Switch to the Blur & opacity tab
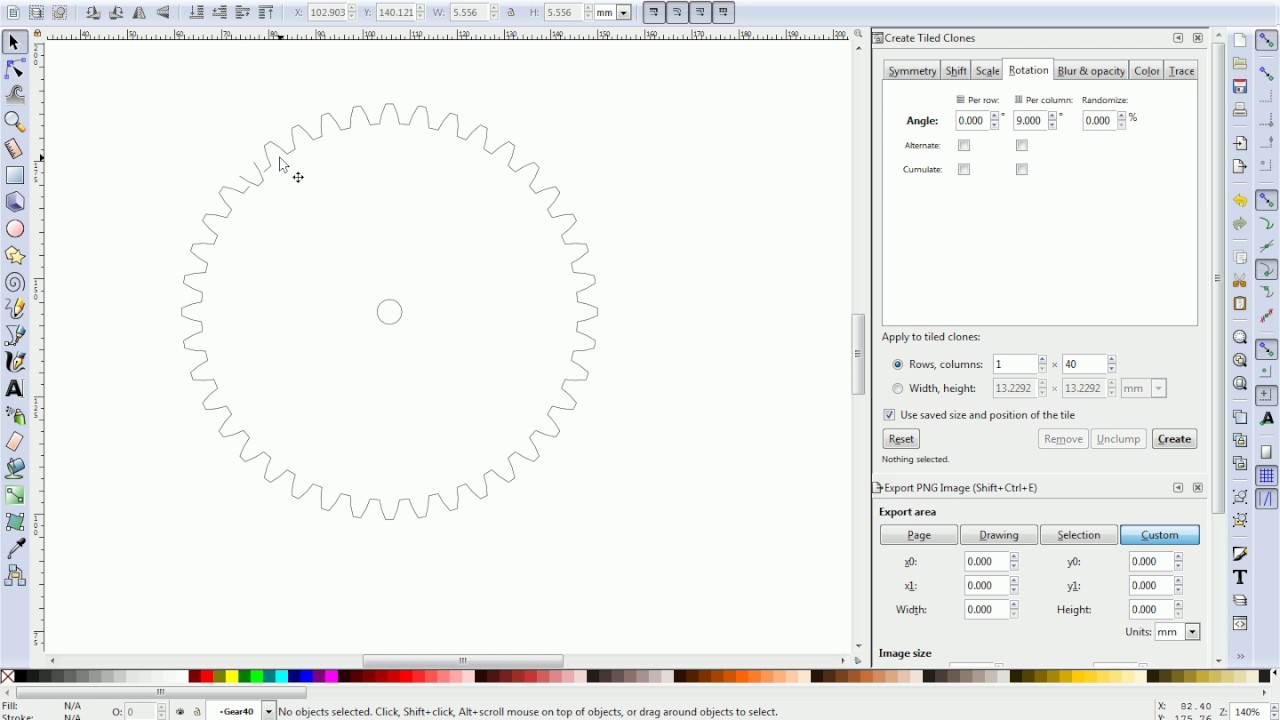The height and width of the screenshot is (720, 1280). tap(1091, 71)
